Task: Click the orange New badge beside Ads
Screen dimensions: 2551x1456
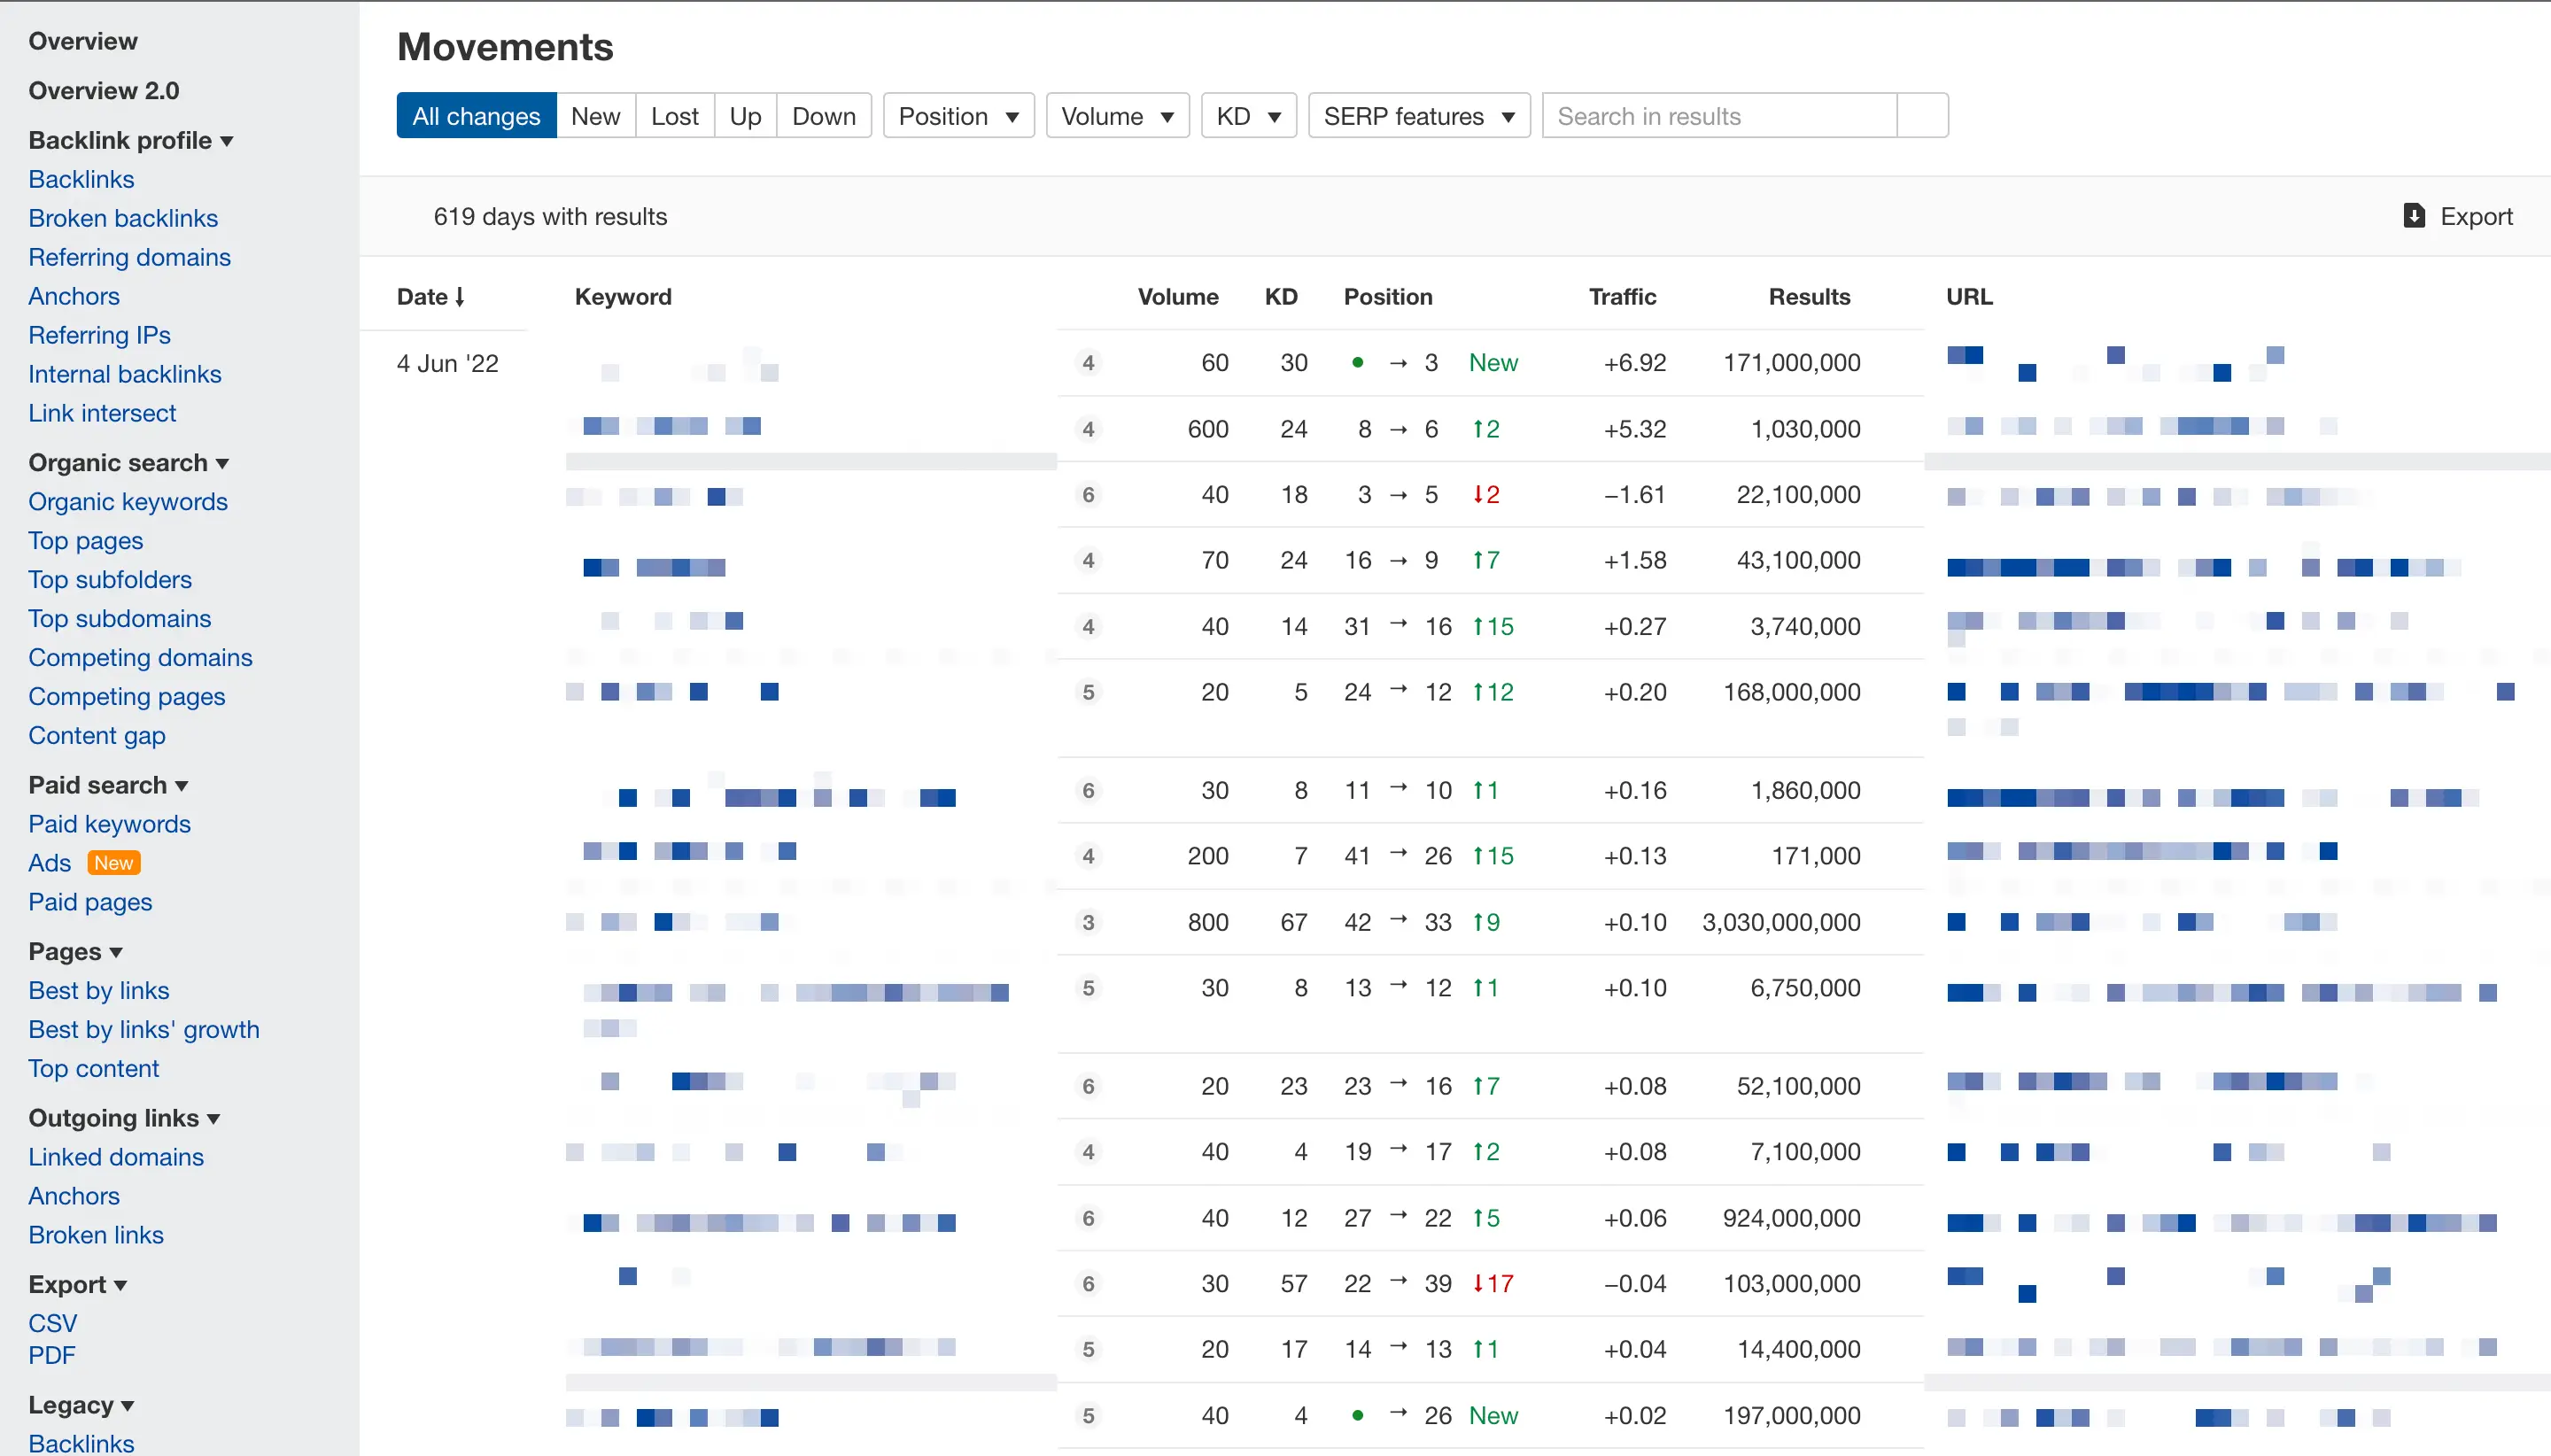Action: point(113,863)
